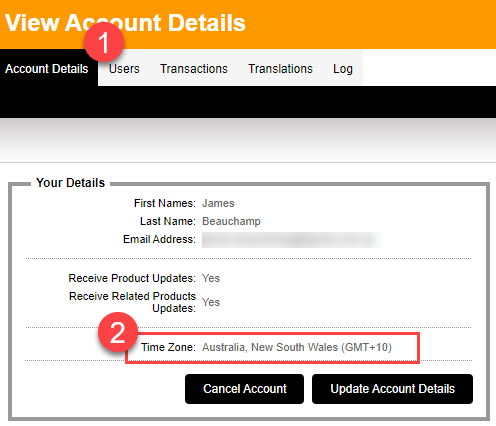The height and width of the screenshot is (426, 496).
Task: Select the Account Details tab
Action: pyautogui.click(x=47, y=69)
